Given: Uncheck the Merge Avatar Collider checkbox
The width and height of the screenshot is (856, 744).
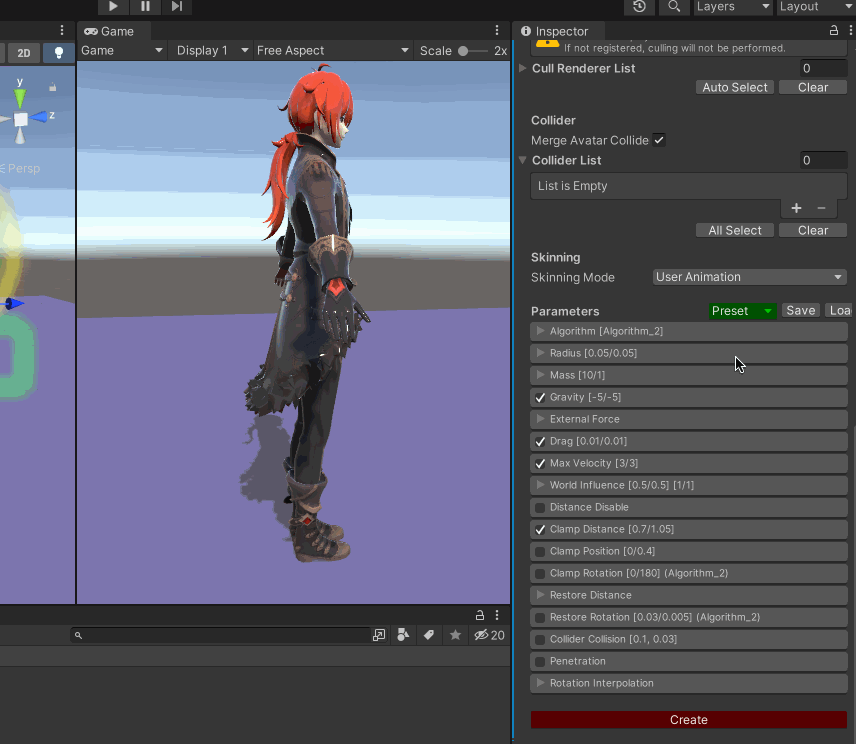Looking at the screenshot, I should 659,141.
